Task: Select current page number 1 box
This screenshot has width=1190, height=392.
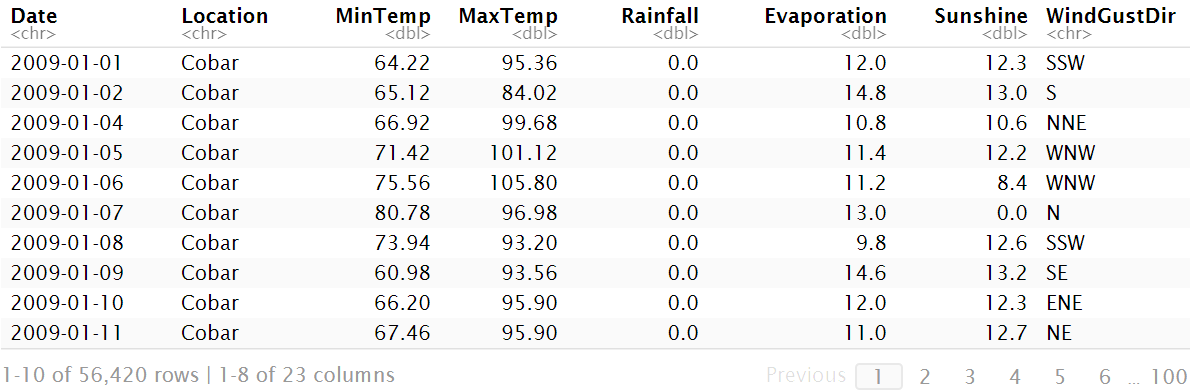Action: 879,376
